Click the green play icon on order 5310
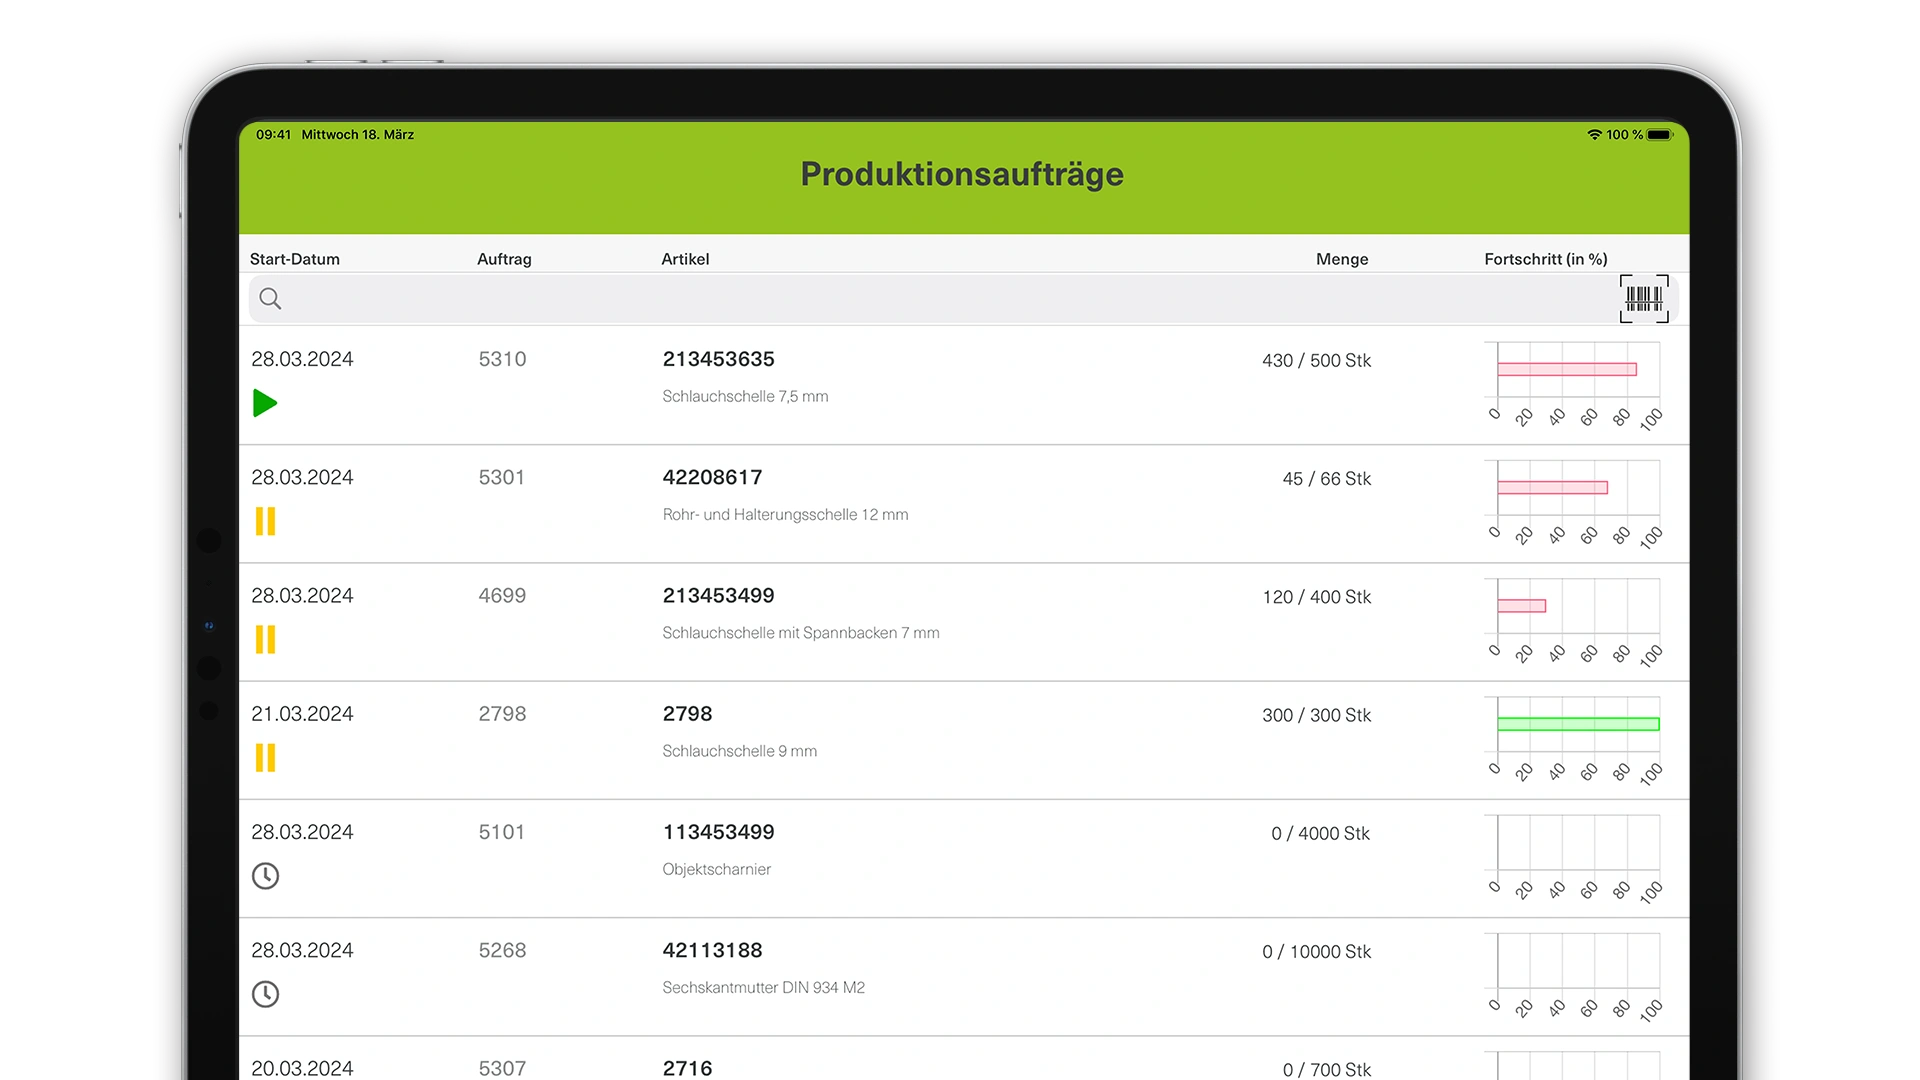 pos(265,403)
